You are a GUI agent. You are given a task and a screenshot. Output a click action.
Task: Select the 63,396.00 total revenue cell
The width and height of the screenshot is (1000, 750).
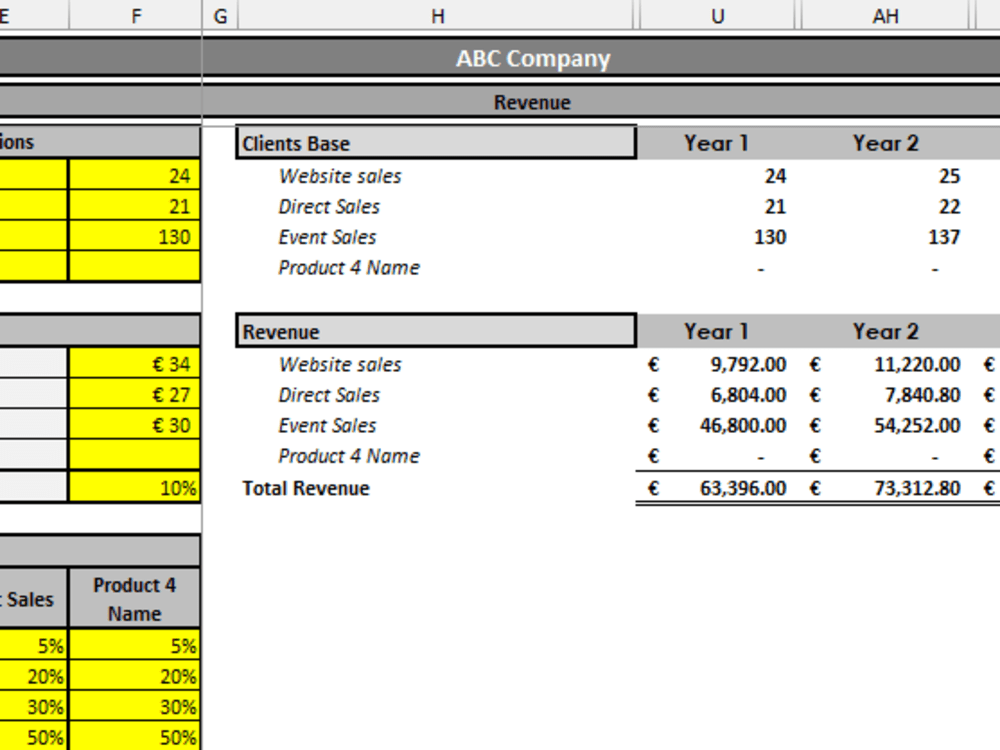(x=717, y=489)
